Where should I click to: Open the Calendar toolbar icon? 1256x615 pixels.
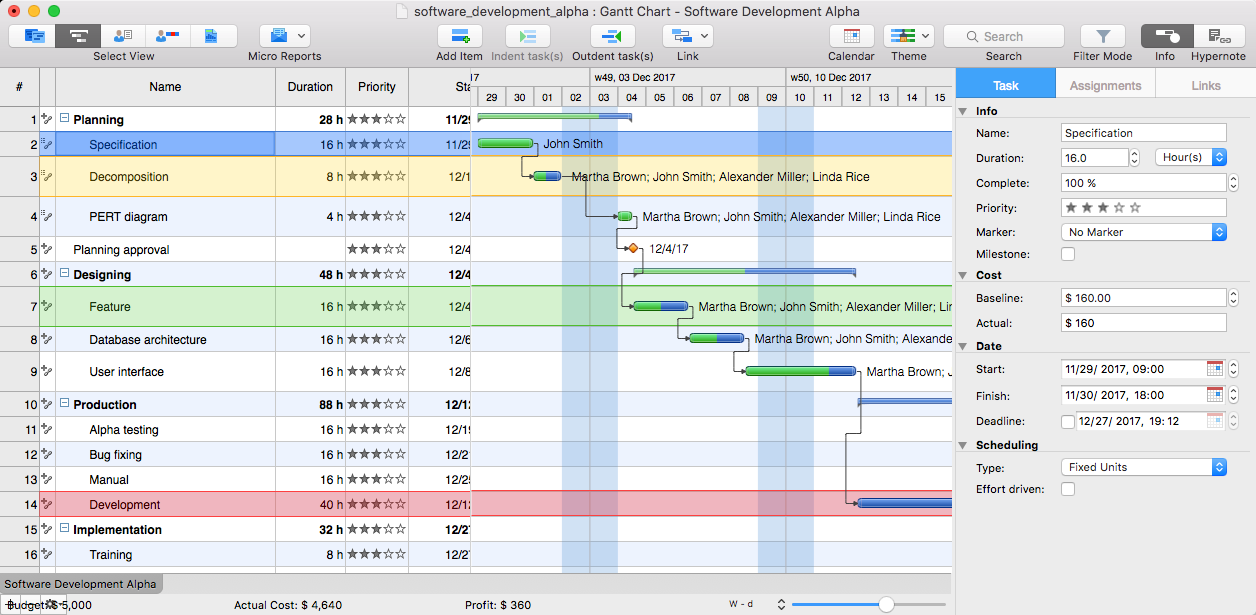coord(851,36)
